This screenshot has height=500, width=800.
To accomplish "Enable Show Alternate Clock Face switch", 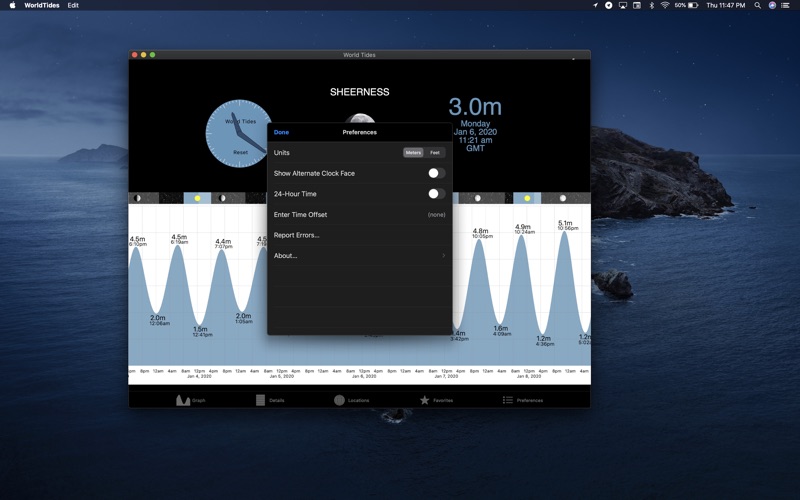I will (x=436, y=173).
